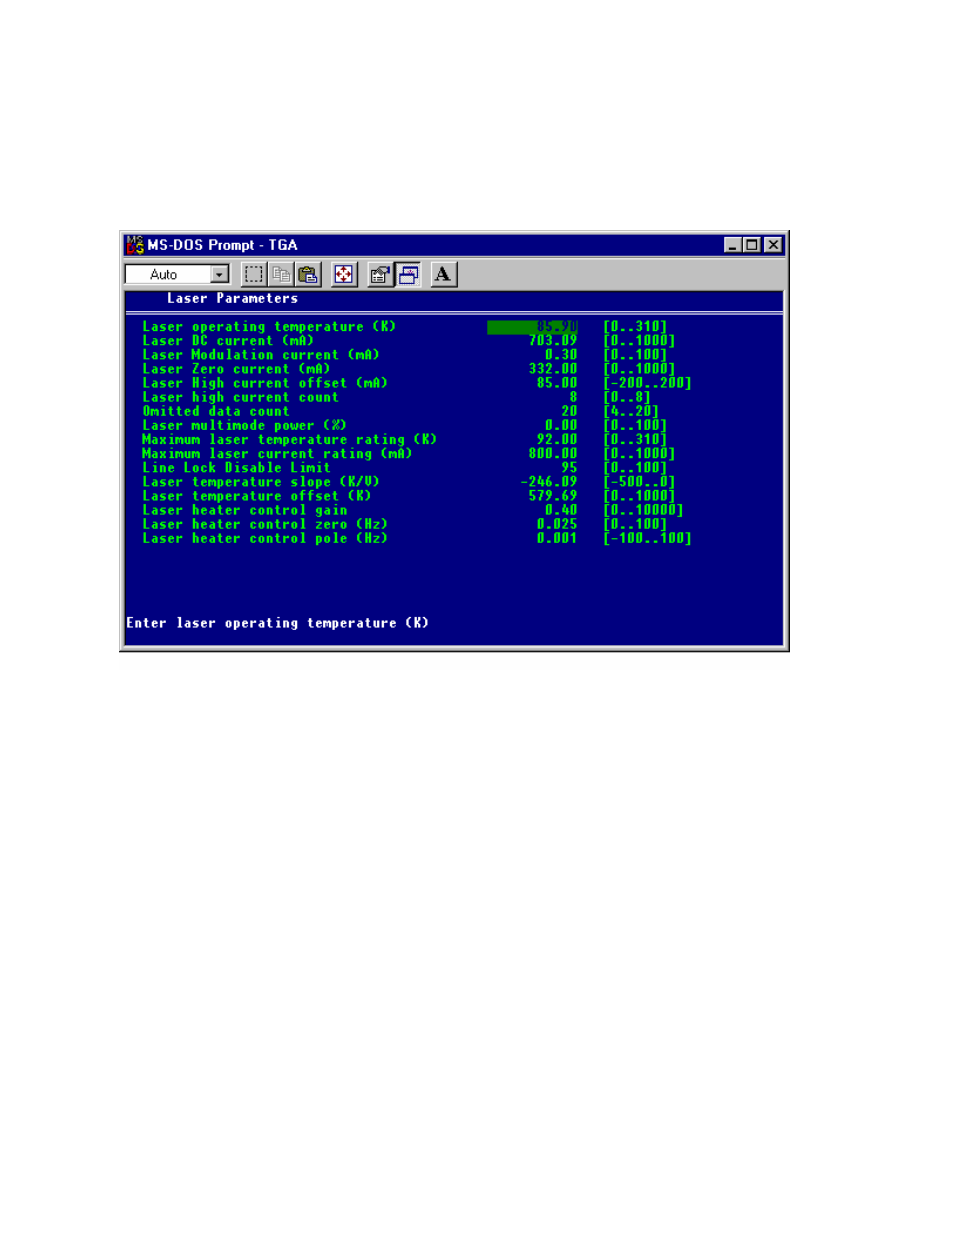Click the Copy toolbar icon
The image size is (954, 1235).
point(281,274)
